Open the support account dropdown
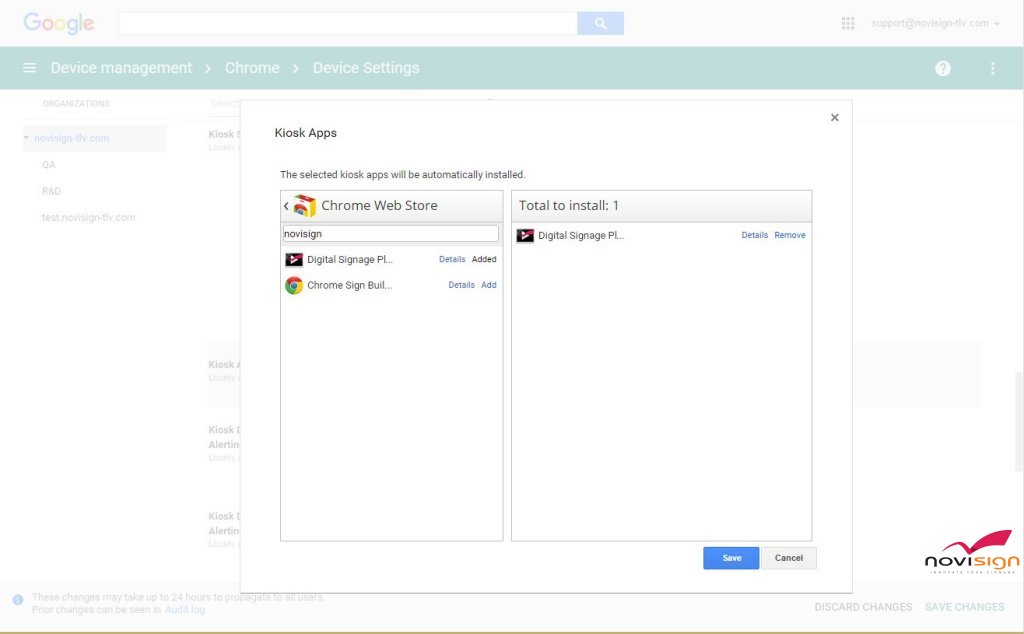The image size is (1024, 634). click(935, 24)
